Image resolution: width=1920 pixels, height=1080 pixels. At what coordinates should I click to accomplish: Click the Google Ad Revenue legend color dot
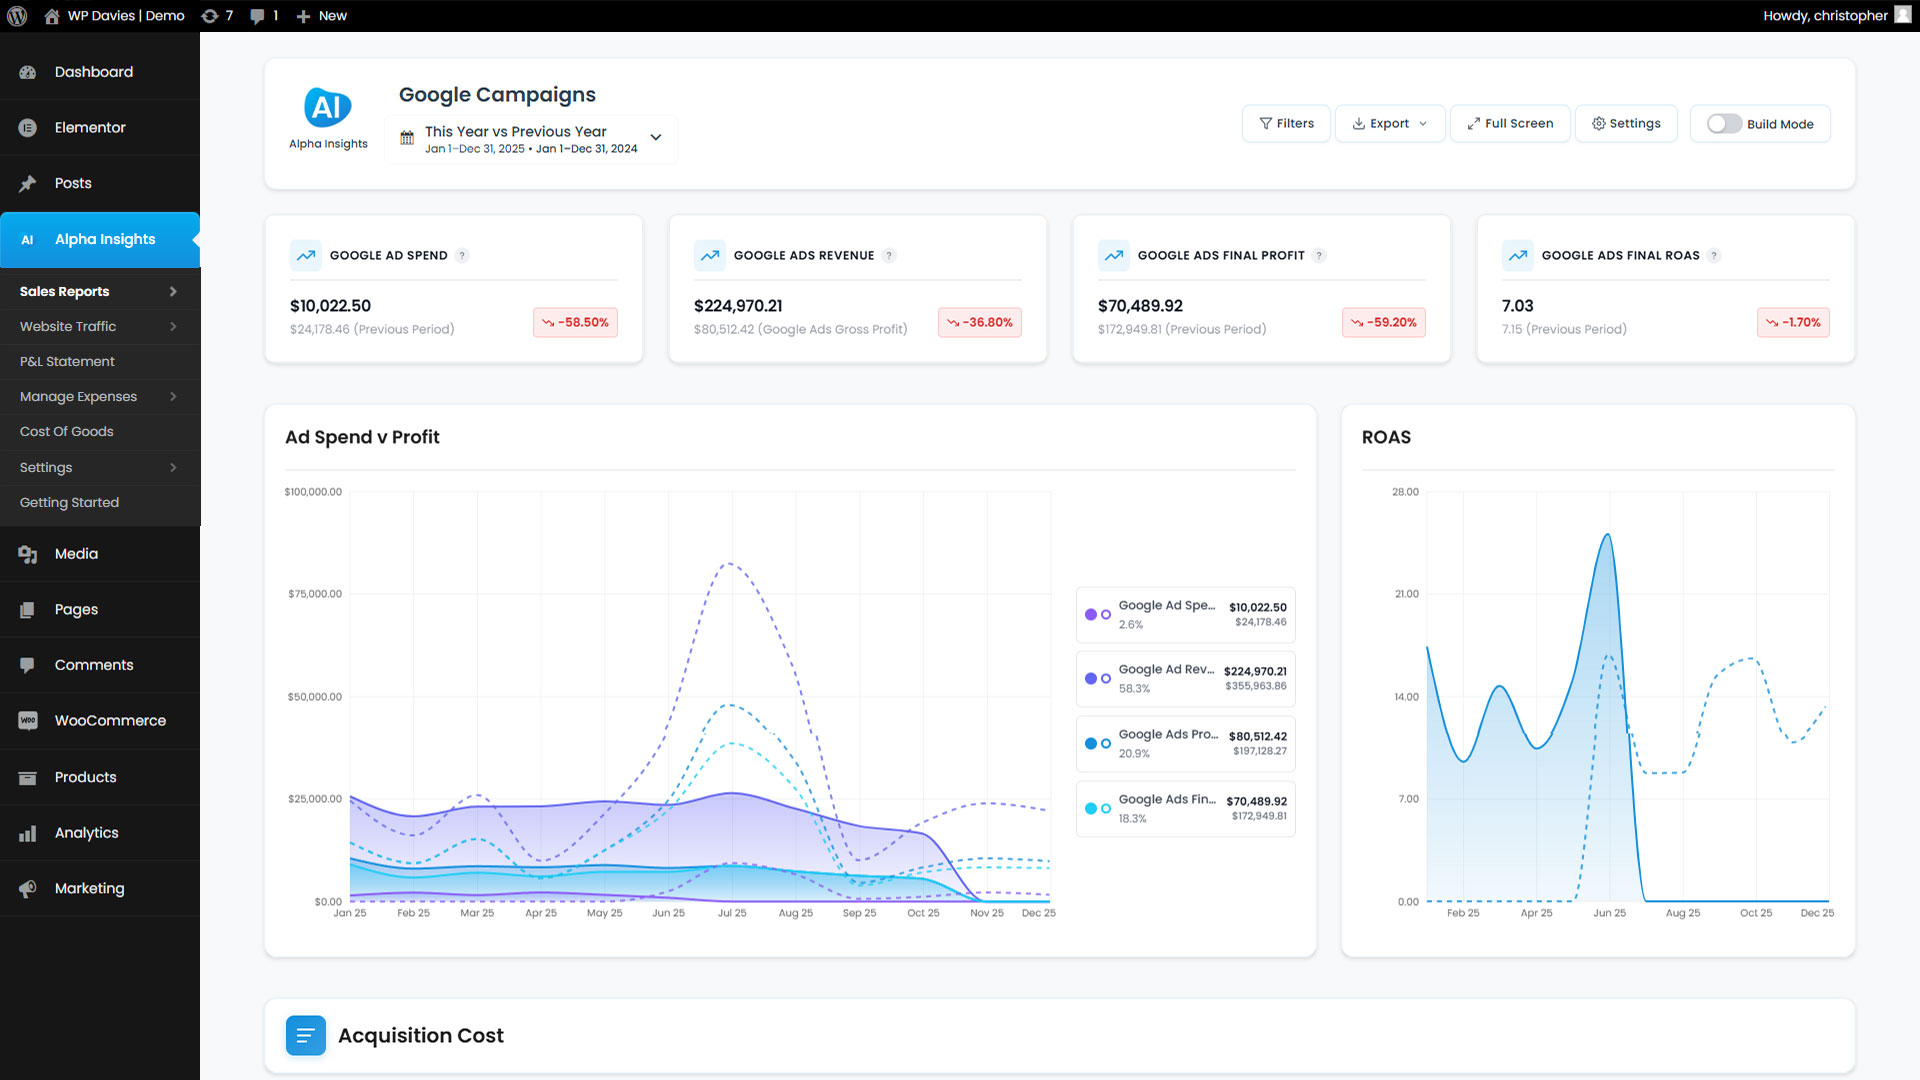tap(1091, 679)
